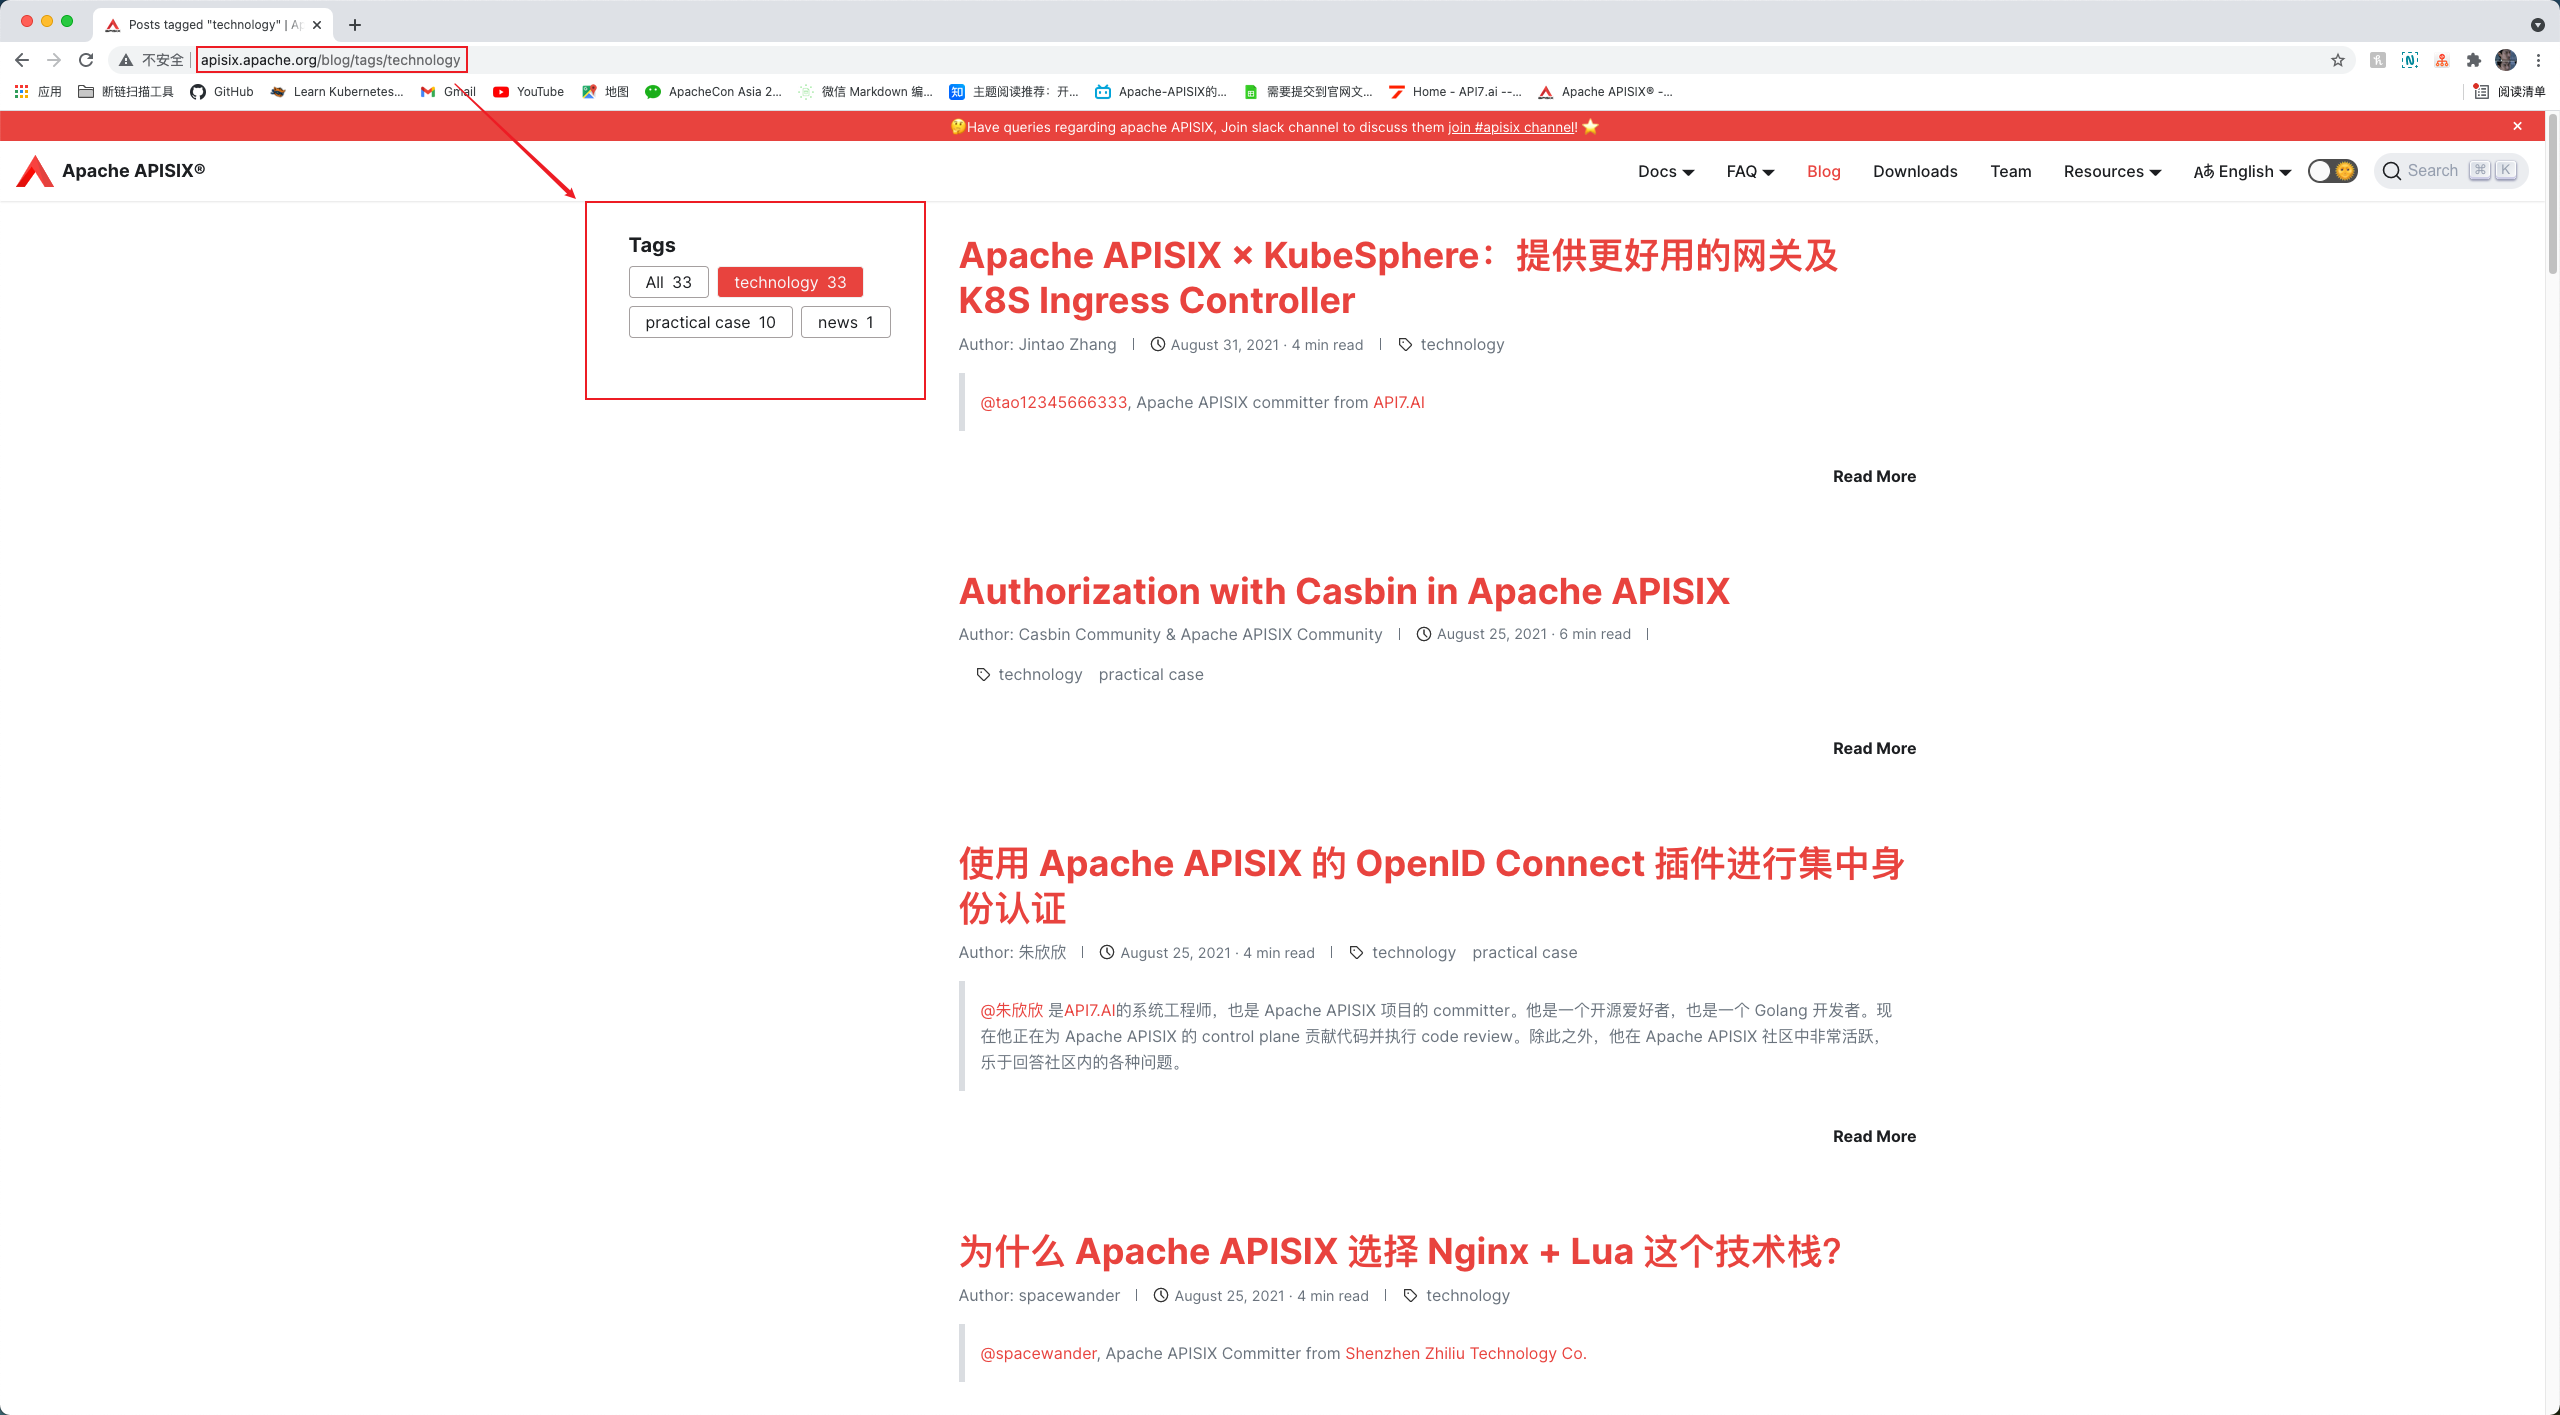This screenshot has width=2560, height=1415.
Task: Open Chrome three-dot menu
Action: 2538,60
